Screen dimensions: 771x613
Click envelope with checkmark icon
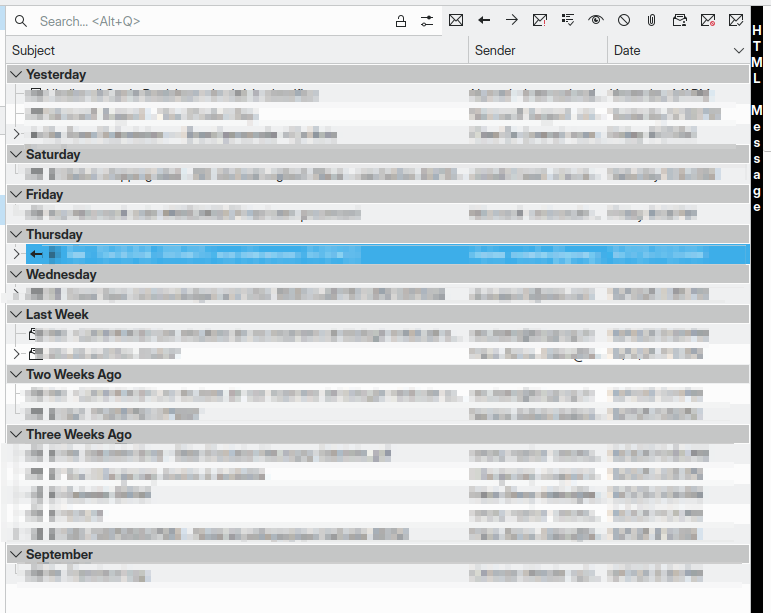pyautogui.click(x=736, y=20)
